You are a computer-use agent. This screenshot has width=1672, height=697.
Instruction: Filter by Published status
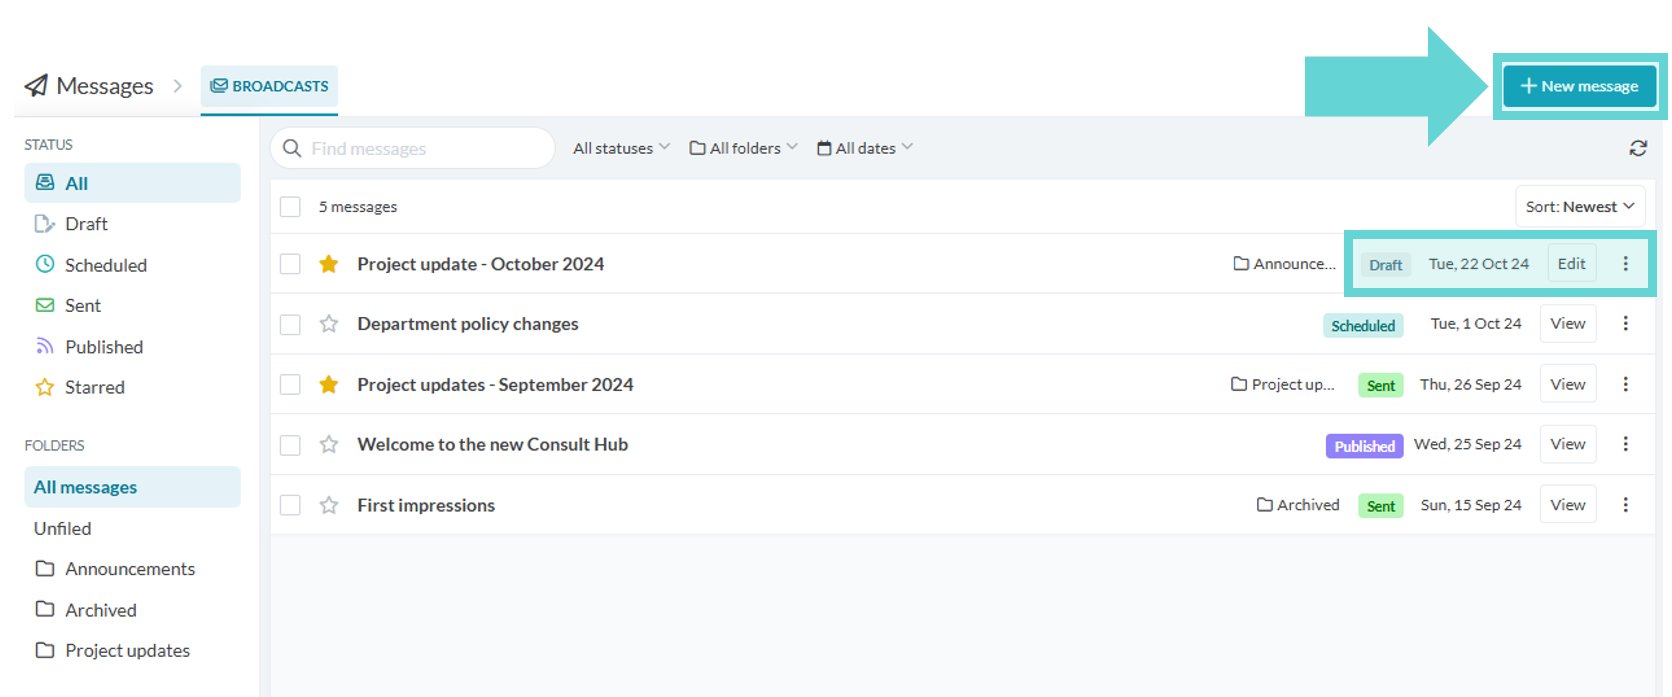132,347
